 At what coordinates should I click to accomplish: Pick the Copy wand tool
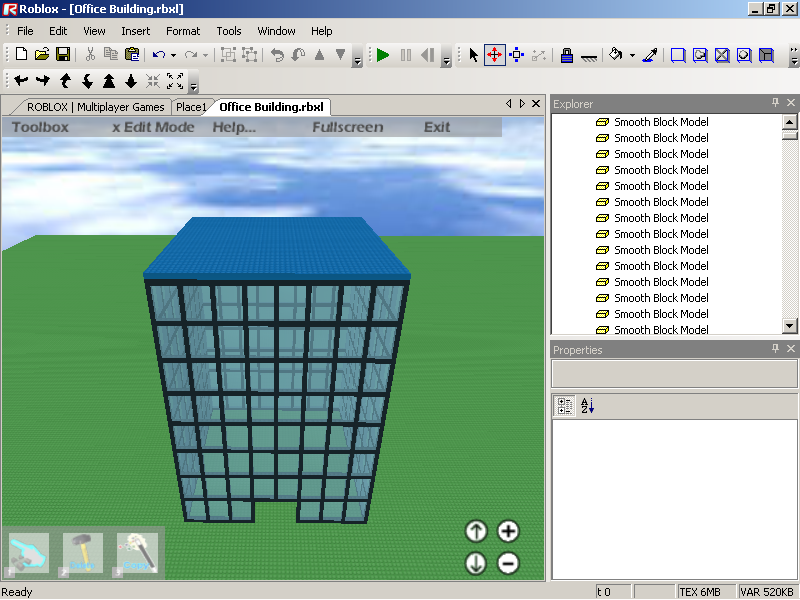point(137,552)
